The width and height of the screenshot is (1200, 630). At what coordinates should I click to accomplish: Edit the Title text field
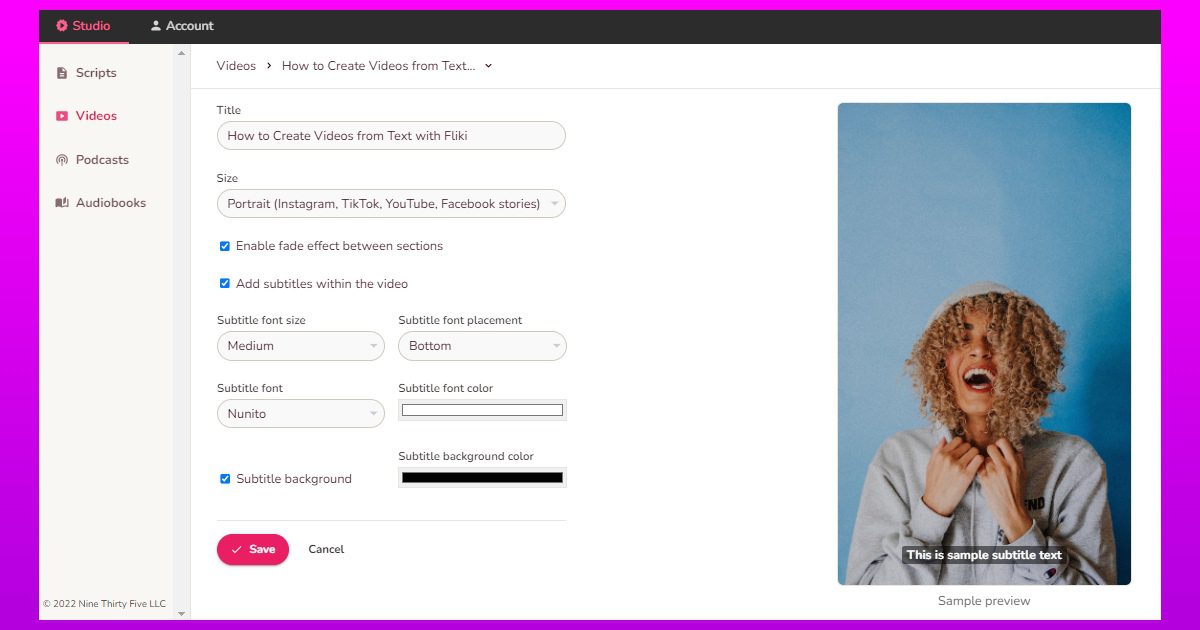(391, 136)
